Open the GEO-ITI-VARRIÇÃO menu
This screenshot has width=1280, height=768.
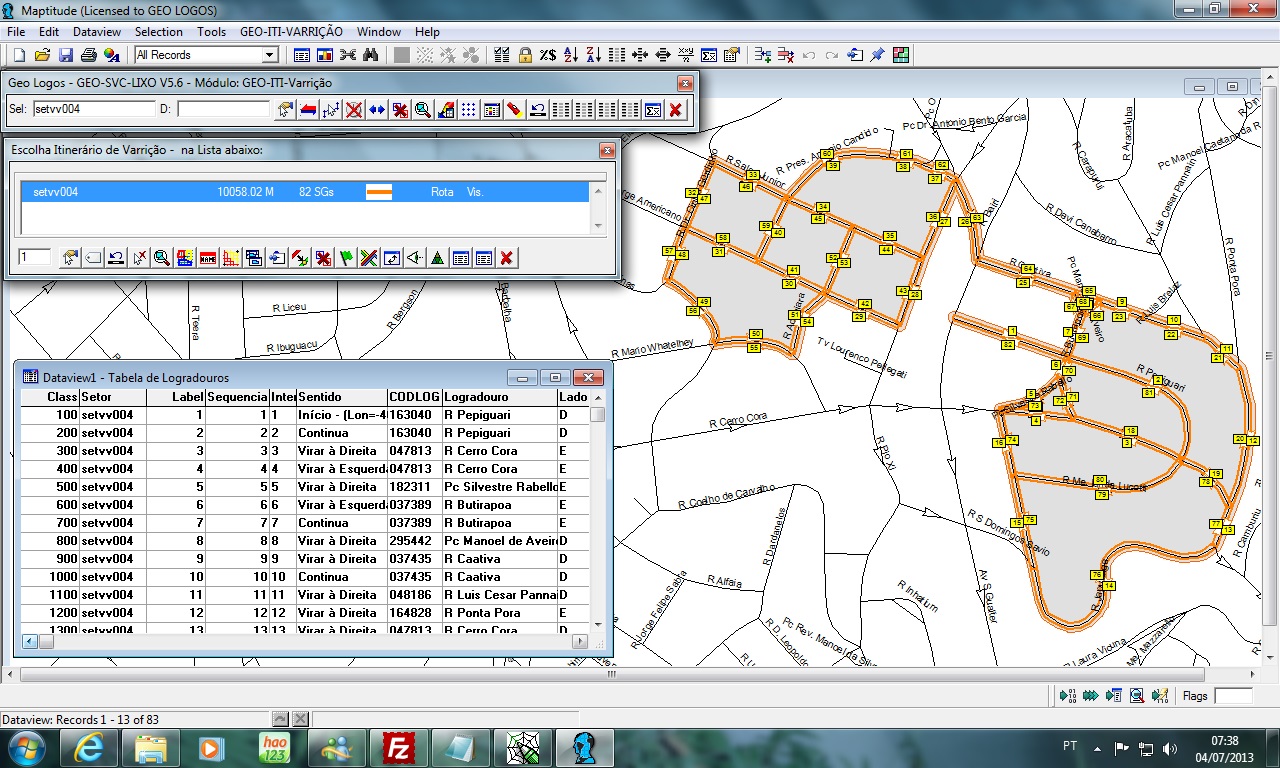291,32
